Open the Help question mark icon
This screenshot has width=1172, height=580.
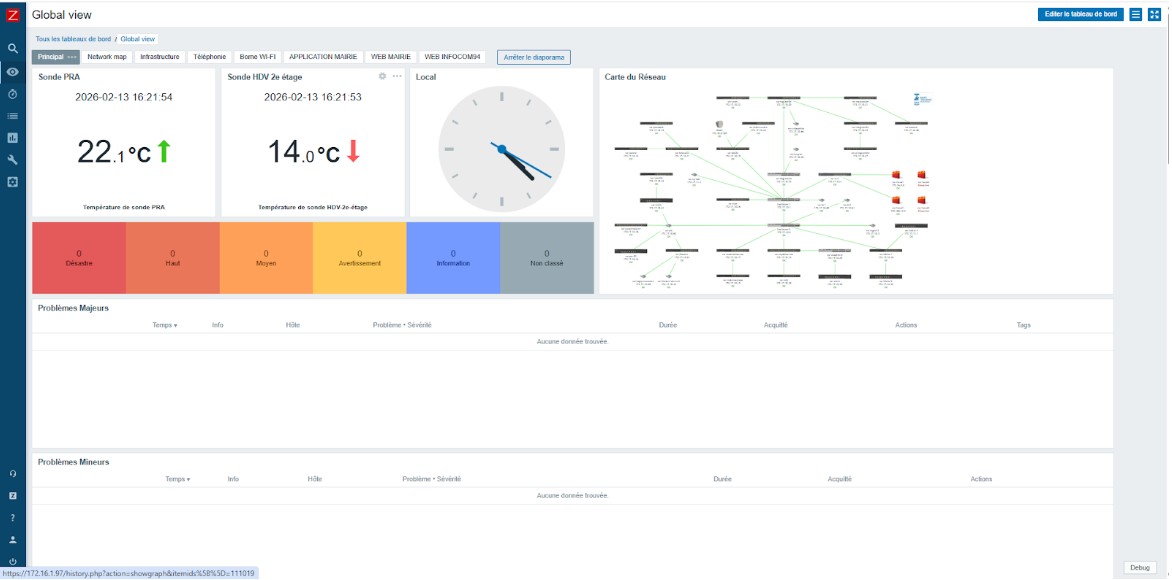pos(13,517)
